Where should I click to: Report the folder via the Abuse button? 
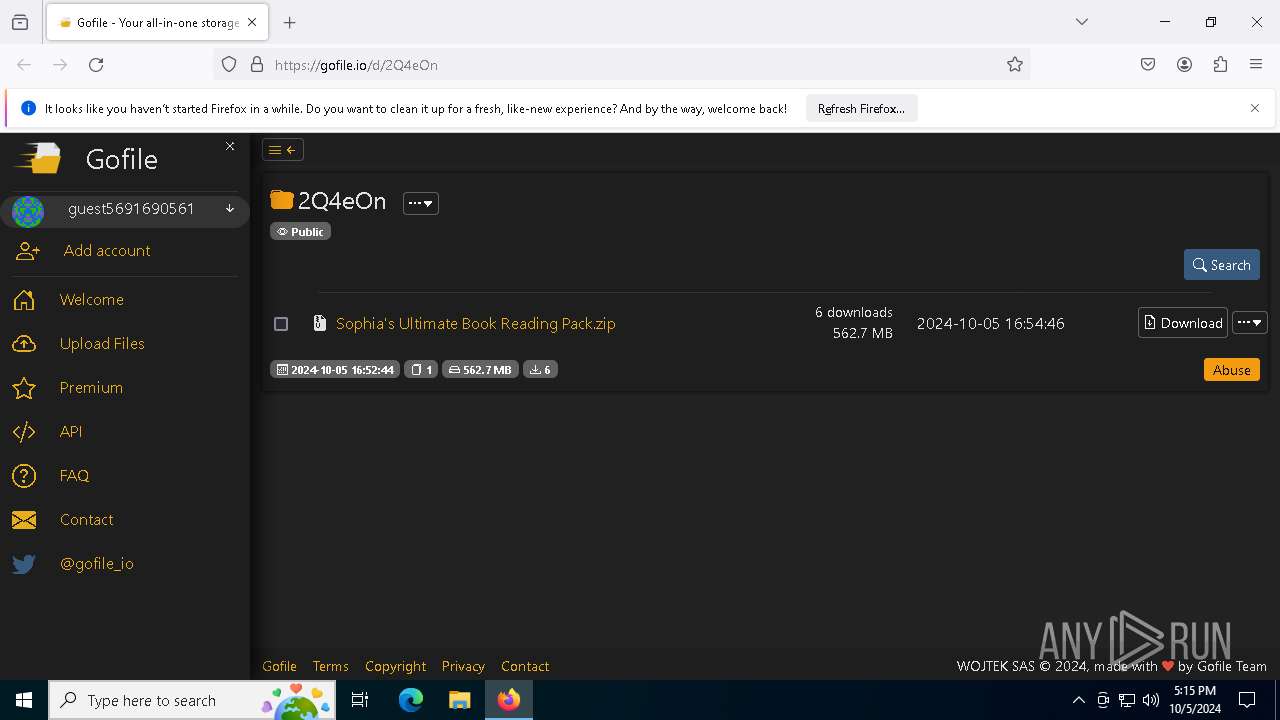[x=1231, y=370]
